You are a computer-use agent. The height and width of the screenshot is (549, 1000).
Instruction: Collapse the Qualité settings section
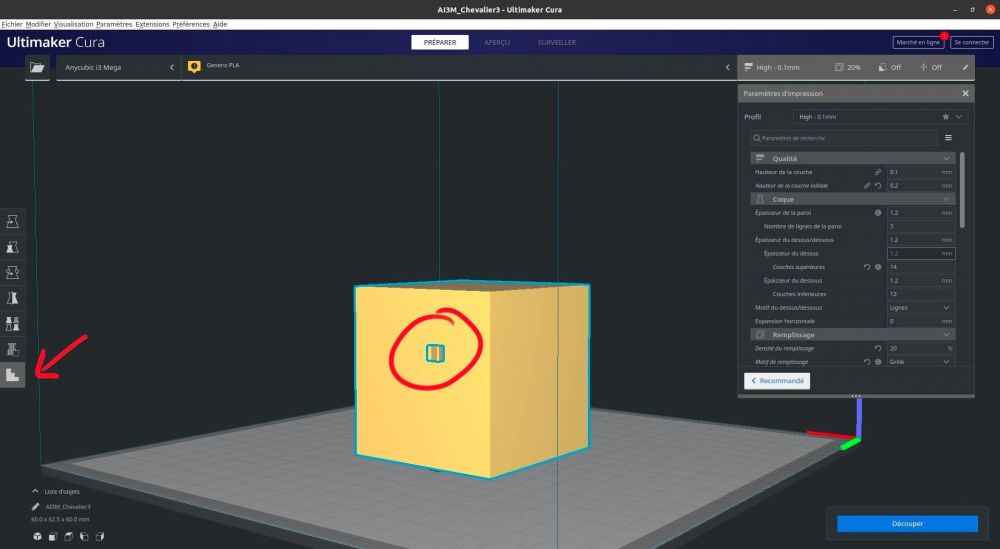[x=853, y=158]
